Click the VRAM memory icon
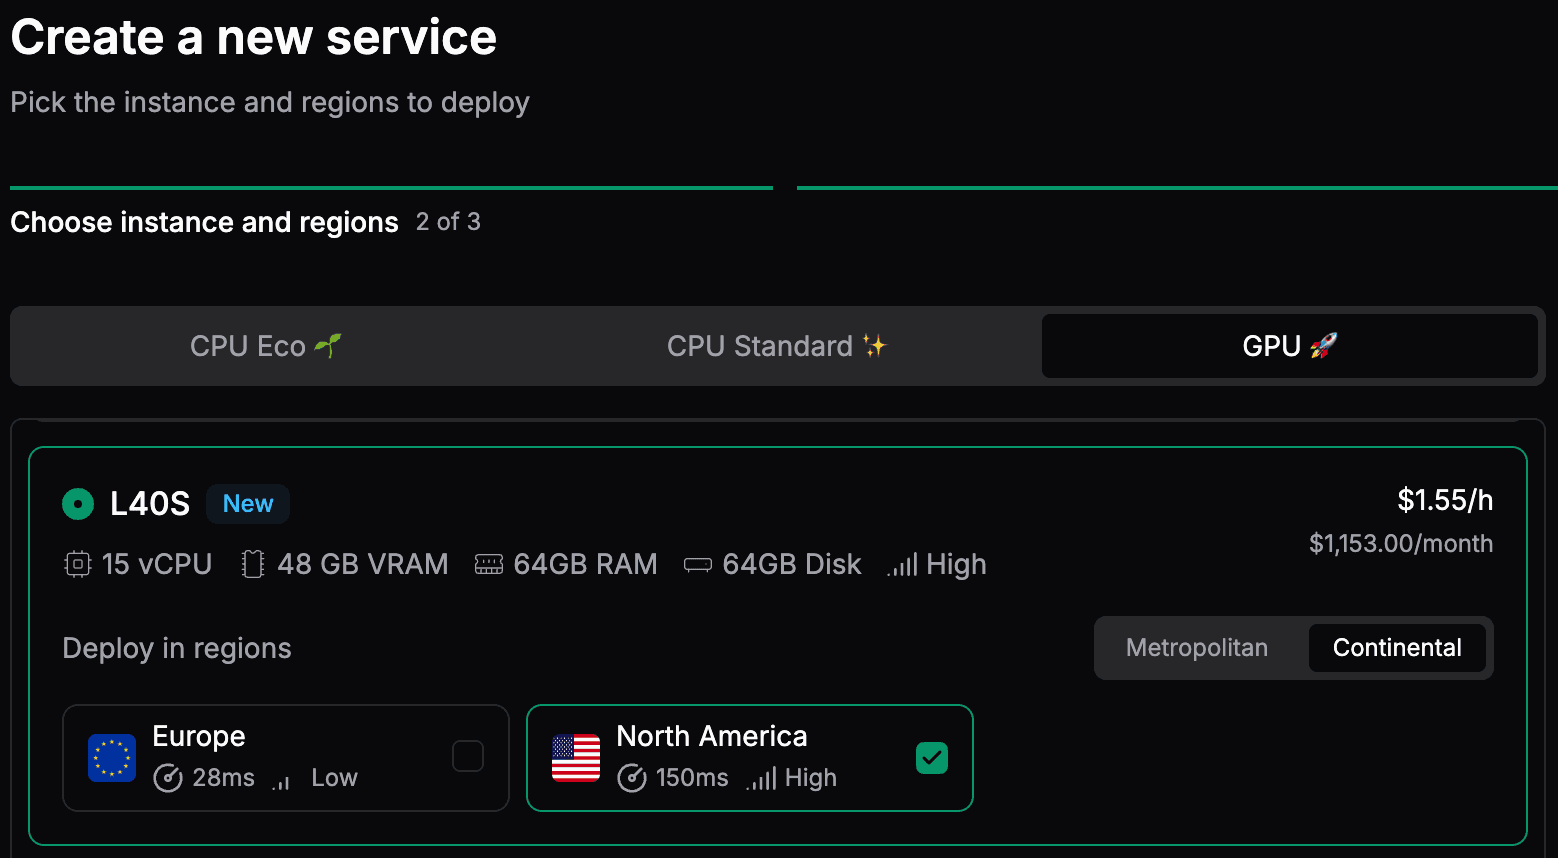The height and width of the screenshot is (858, 1558). [253, 564]
